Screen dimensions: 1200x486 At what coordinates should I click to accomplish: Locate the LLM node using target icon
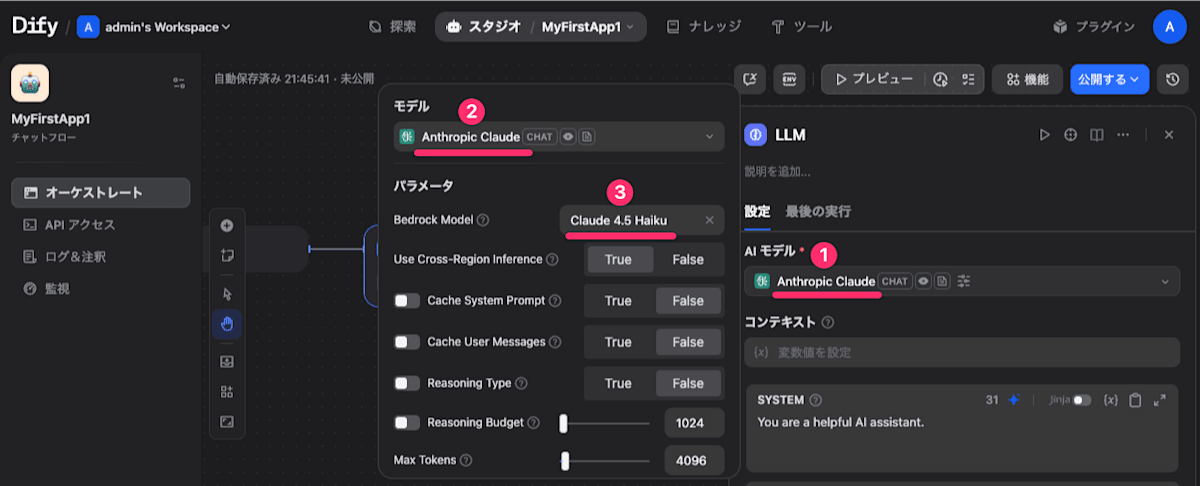(1071, 134)
